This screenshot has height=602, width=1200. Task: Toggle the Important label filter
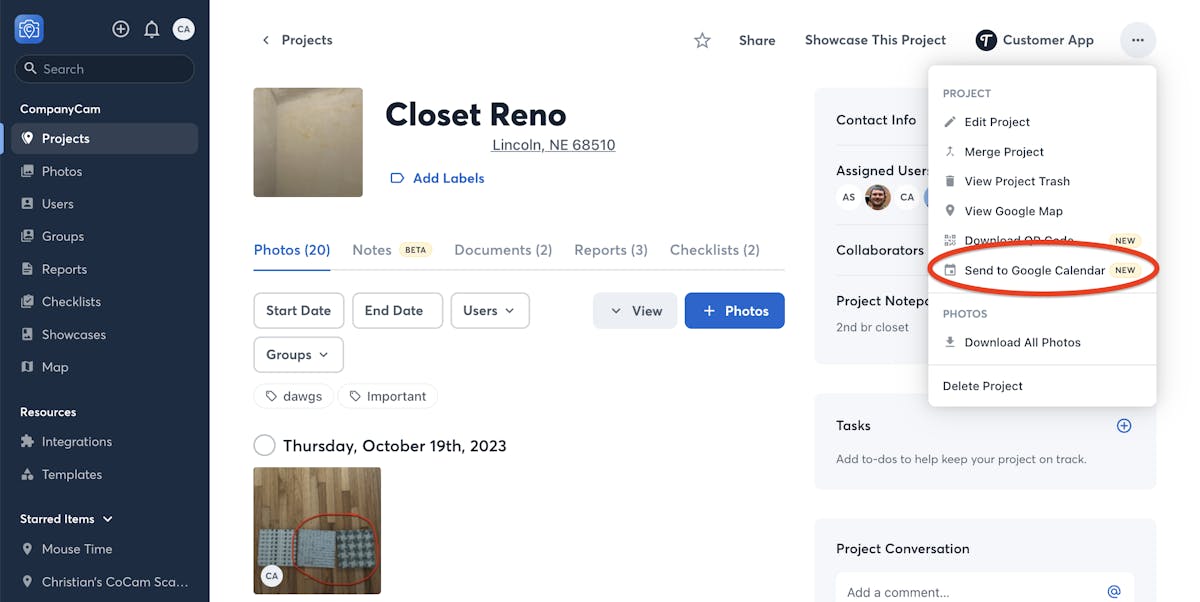387,397
